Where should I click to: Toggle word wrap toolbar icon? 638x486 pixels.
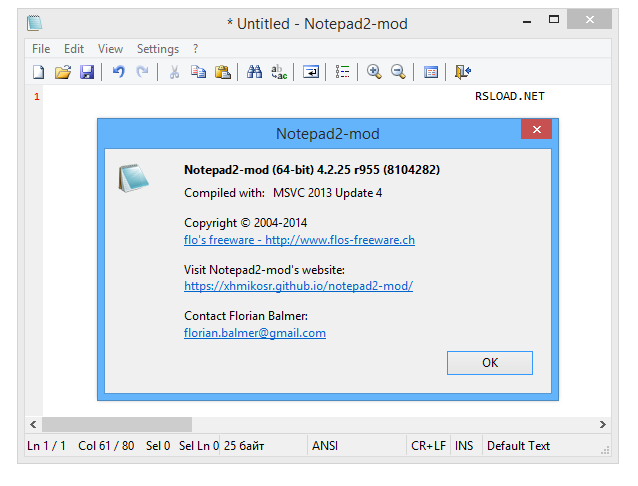tap(311, 72)
